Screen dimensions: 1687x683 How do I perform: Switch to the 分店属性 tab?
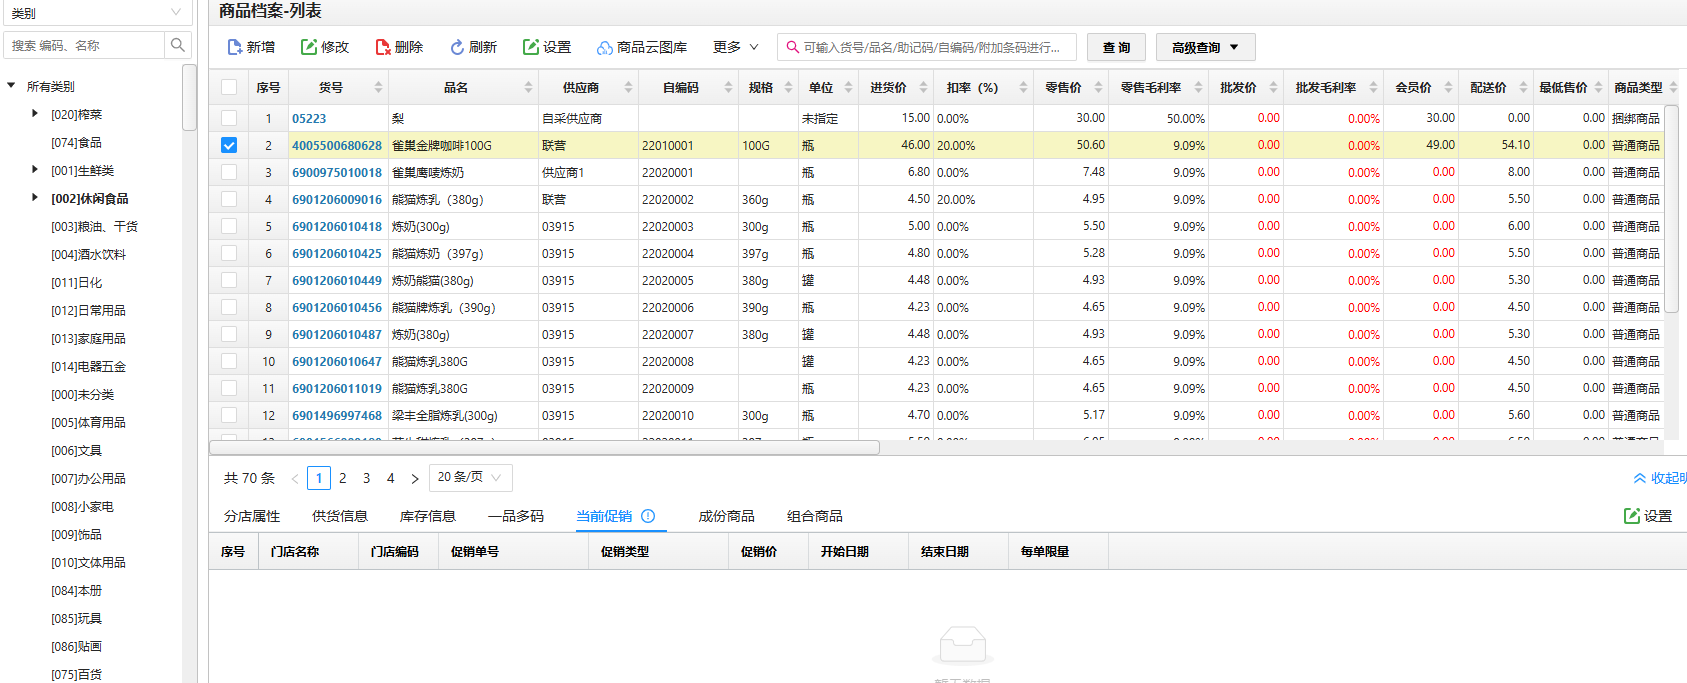pyautogui.click(x=252, y=516)
